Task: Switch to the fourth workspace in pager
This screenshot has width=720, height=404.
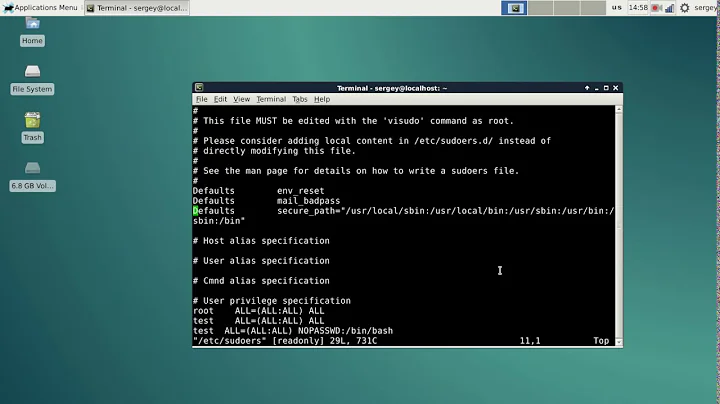Action: pyautogui.click(x=593, y=8)
